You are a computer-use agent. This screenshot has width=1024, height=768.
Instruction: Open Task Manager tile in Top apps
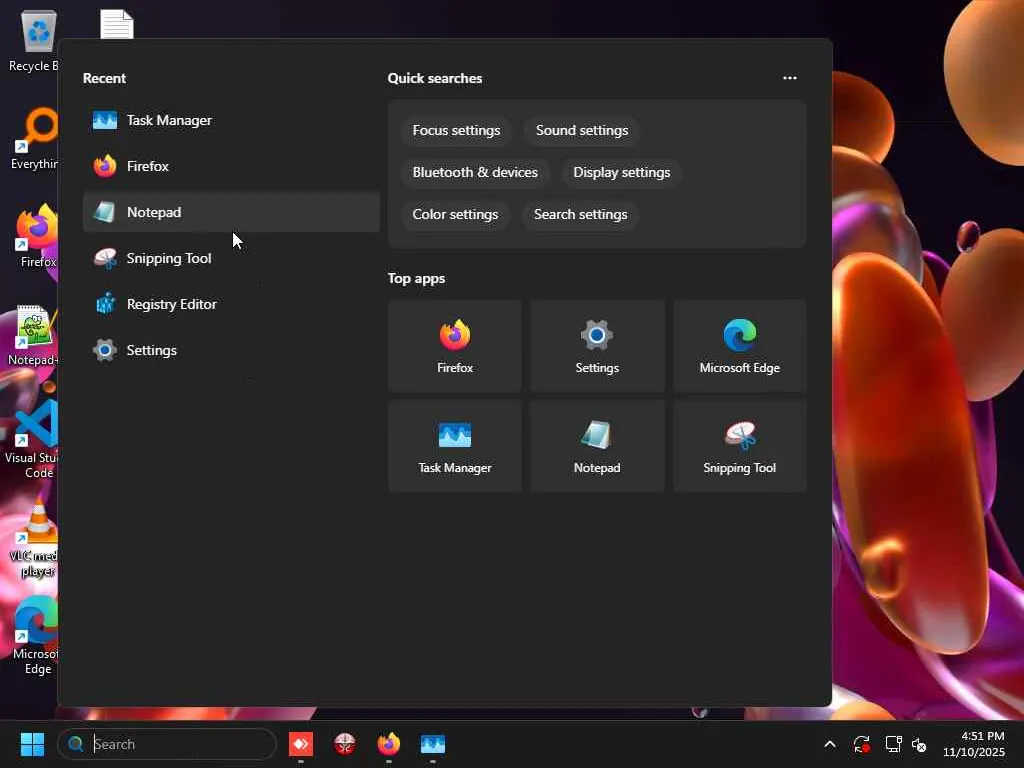click(455, 446)
